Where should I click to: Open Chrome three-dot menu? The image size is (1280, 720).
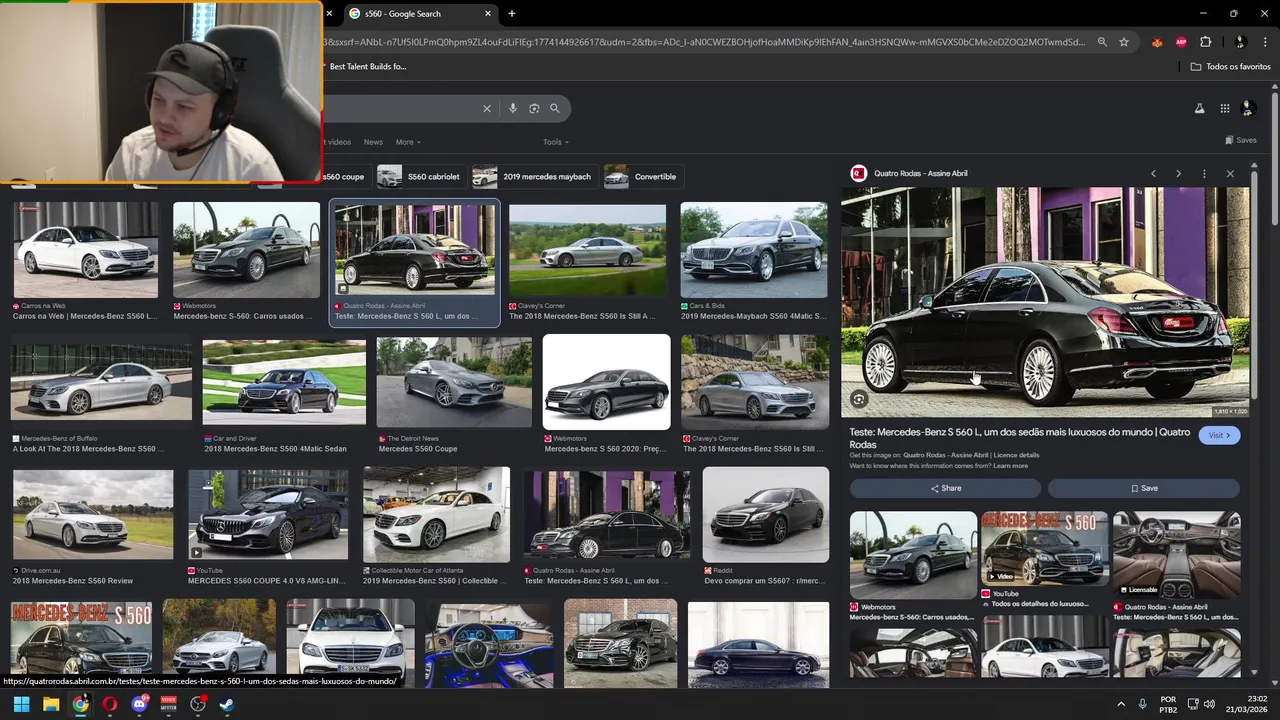[x=1265, y=42]
